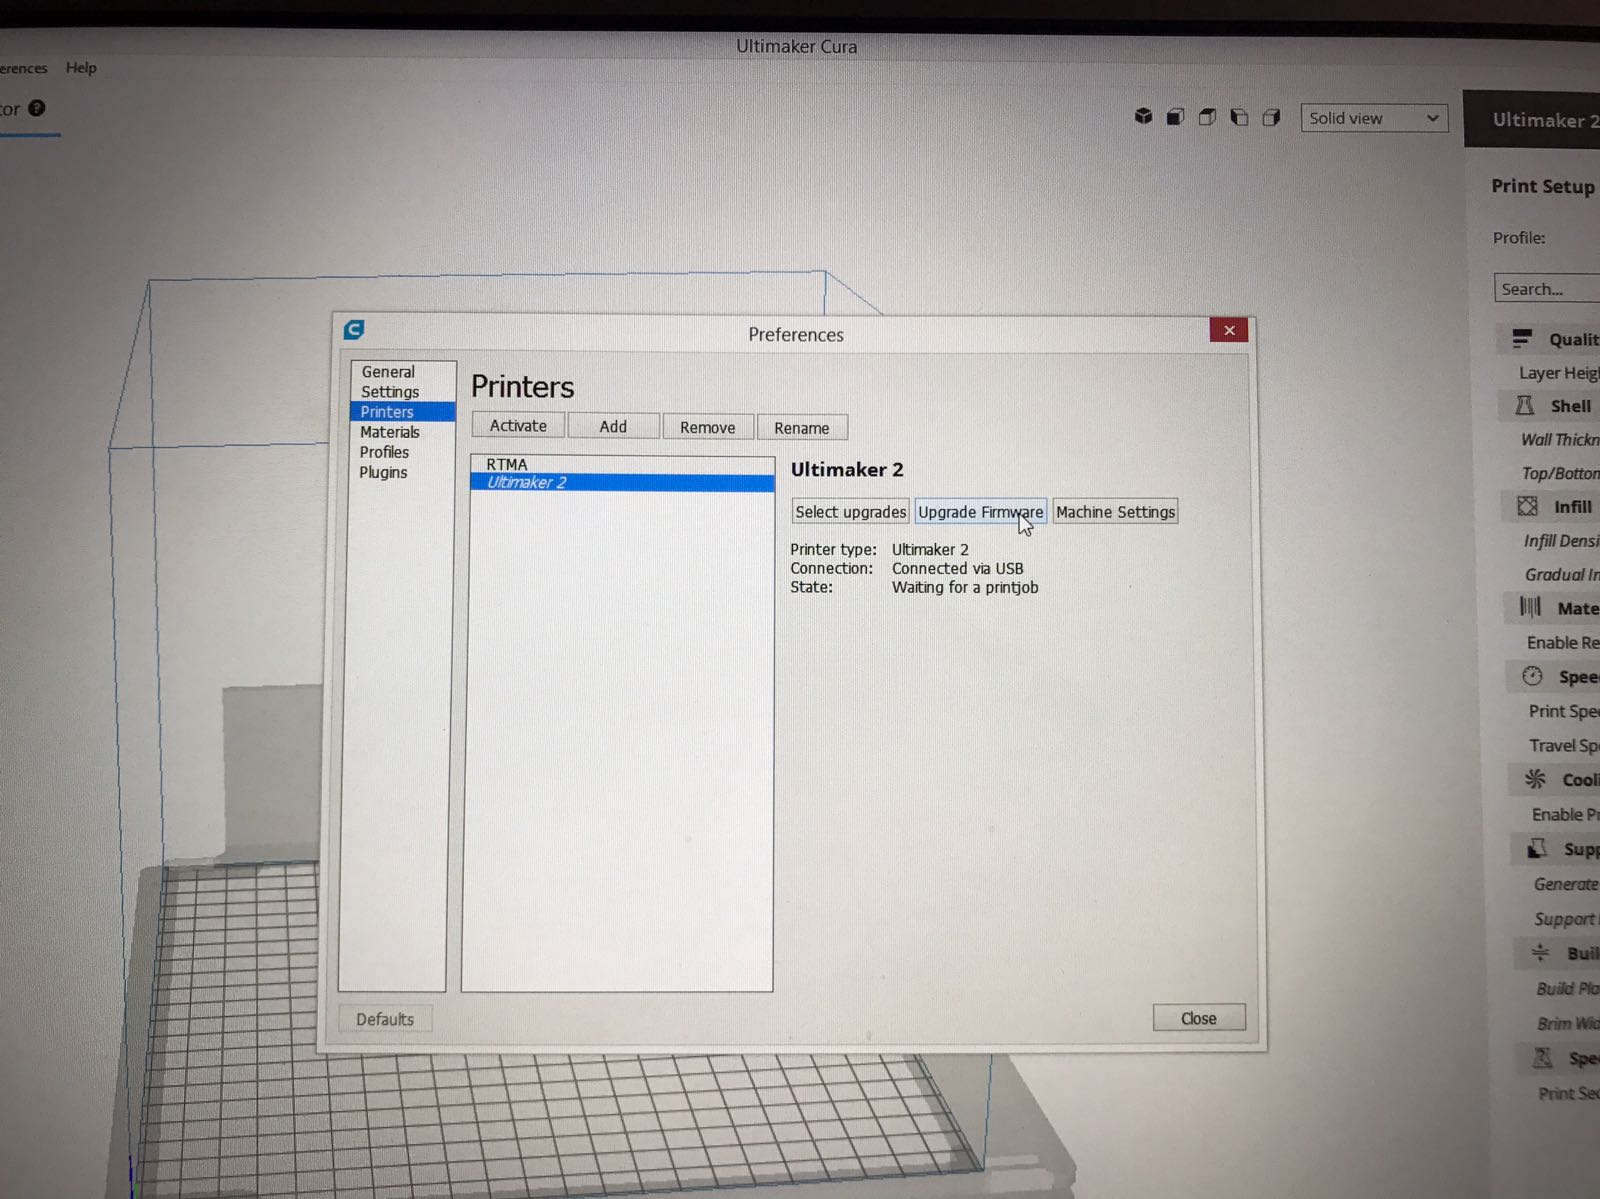Open the Materials preferences page
This screenshot has width=1600, height=1199.
[x=389, y=432]
